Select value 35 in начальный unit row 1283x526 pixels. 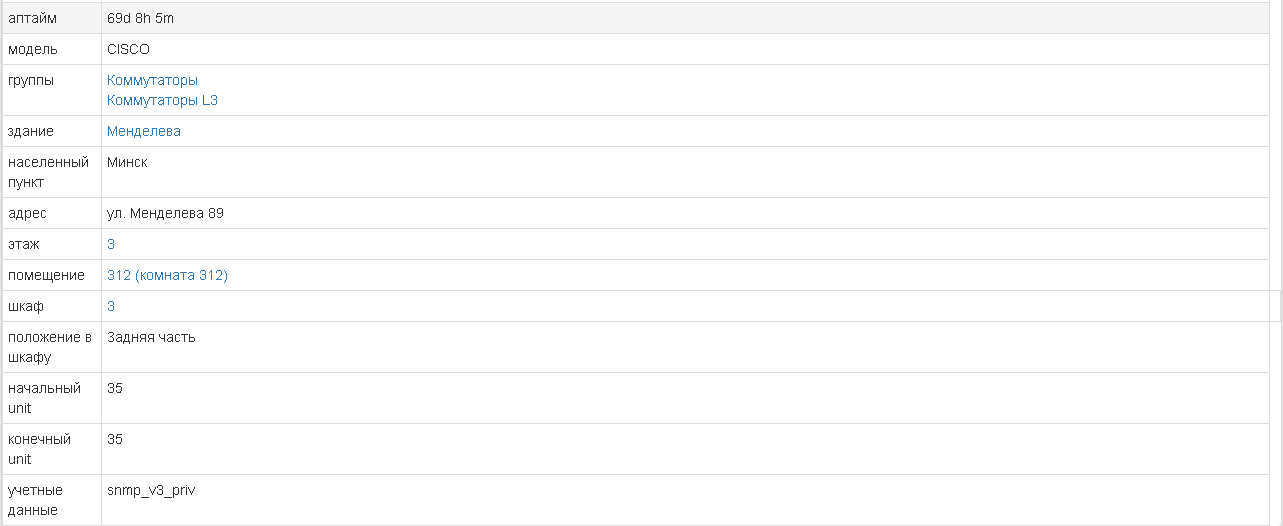[115, 388]
